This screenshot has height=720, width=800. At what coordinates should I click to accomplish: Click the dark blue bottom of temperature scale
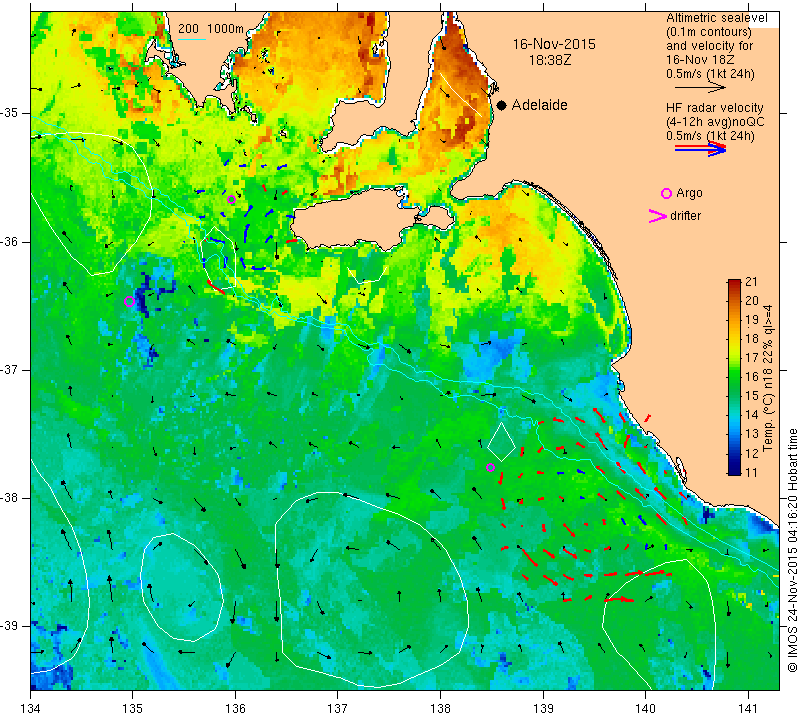coord(734,470)
